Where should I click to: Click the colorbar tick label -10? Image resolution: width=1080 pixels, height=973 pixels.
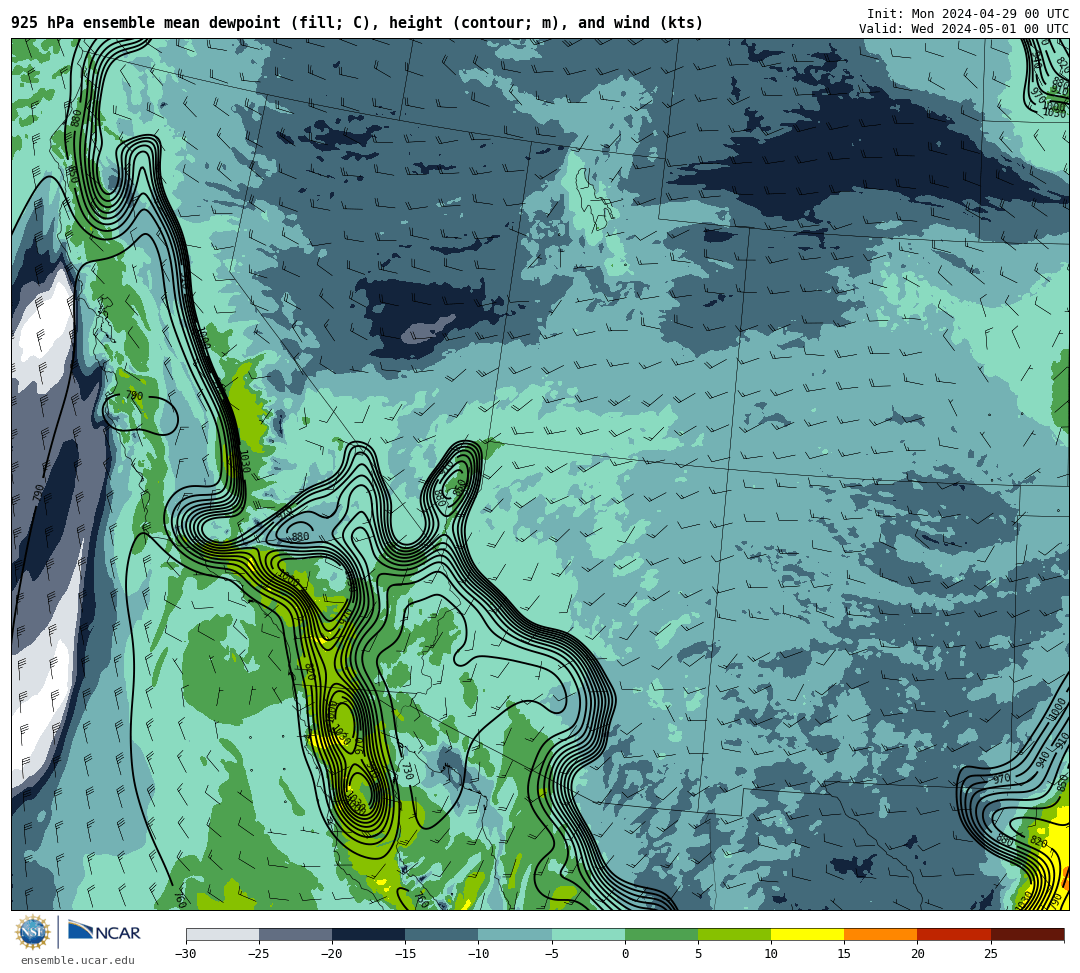pos(478,954)
